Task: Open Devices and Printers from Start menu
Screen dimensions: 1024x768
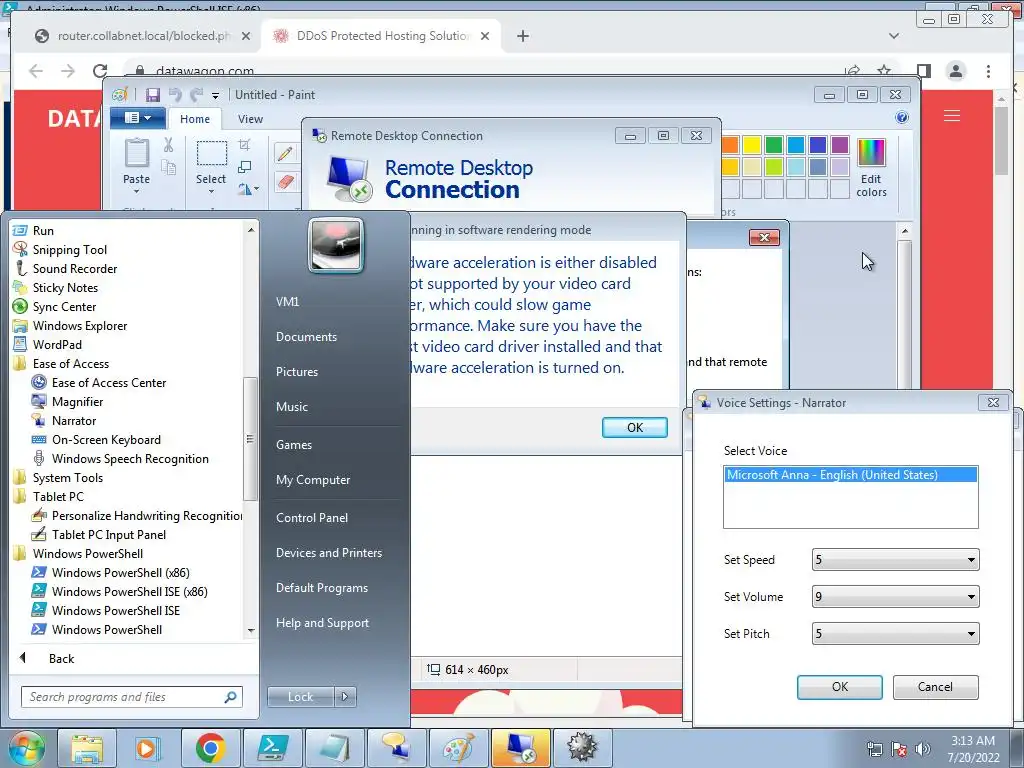Action: pyautogui.click(x=328, y=552)
